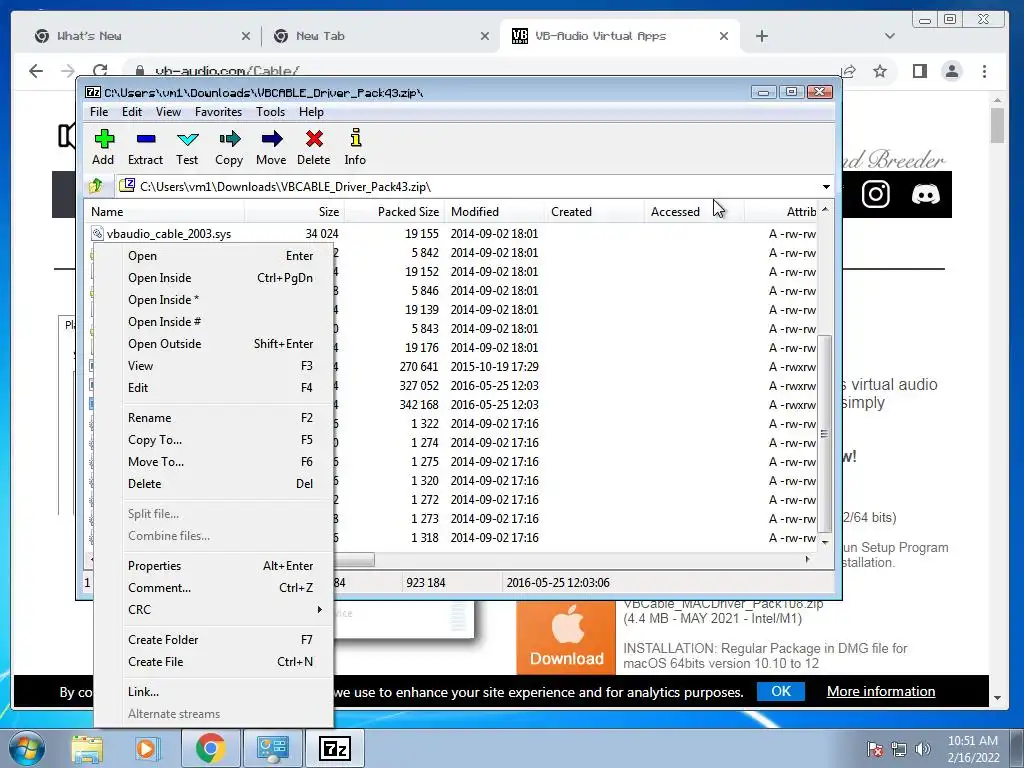Go back in Chrome
The image size is (1024, 768).
pyautogui.click(x=36, y=71)
